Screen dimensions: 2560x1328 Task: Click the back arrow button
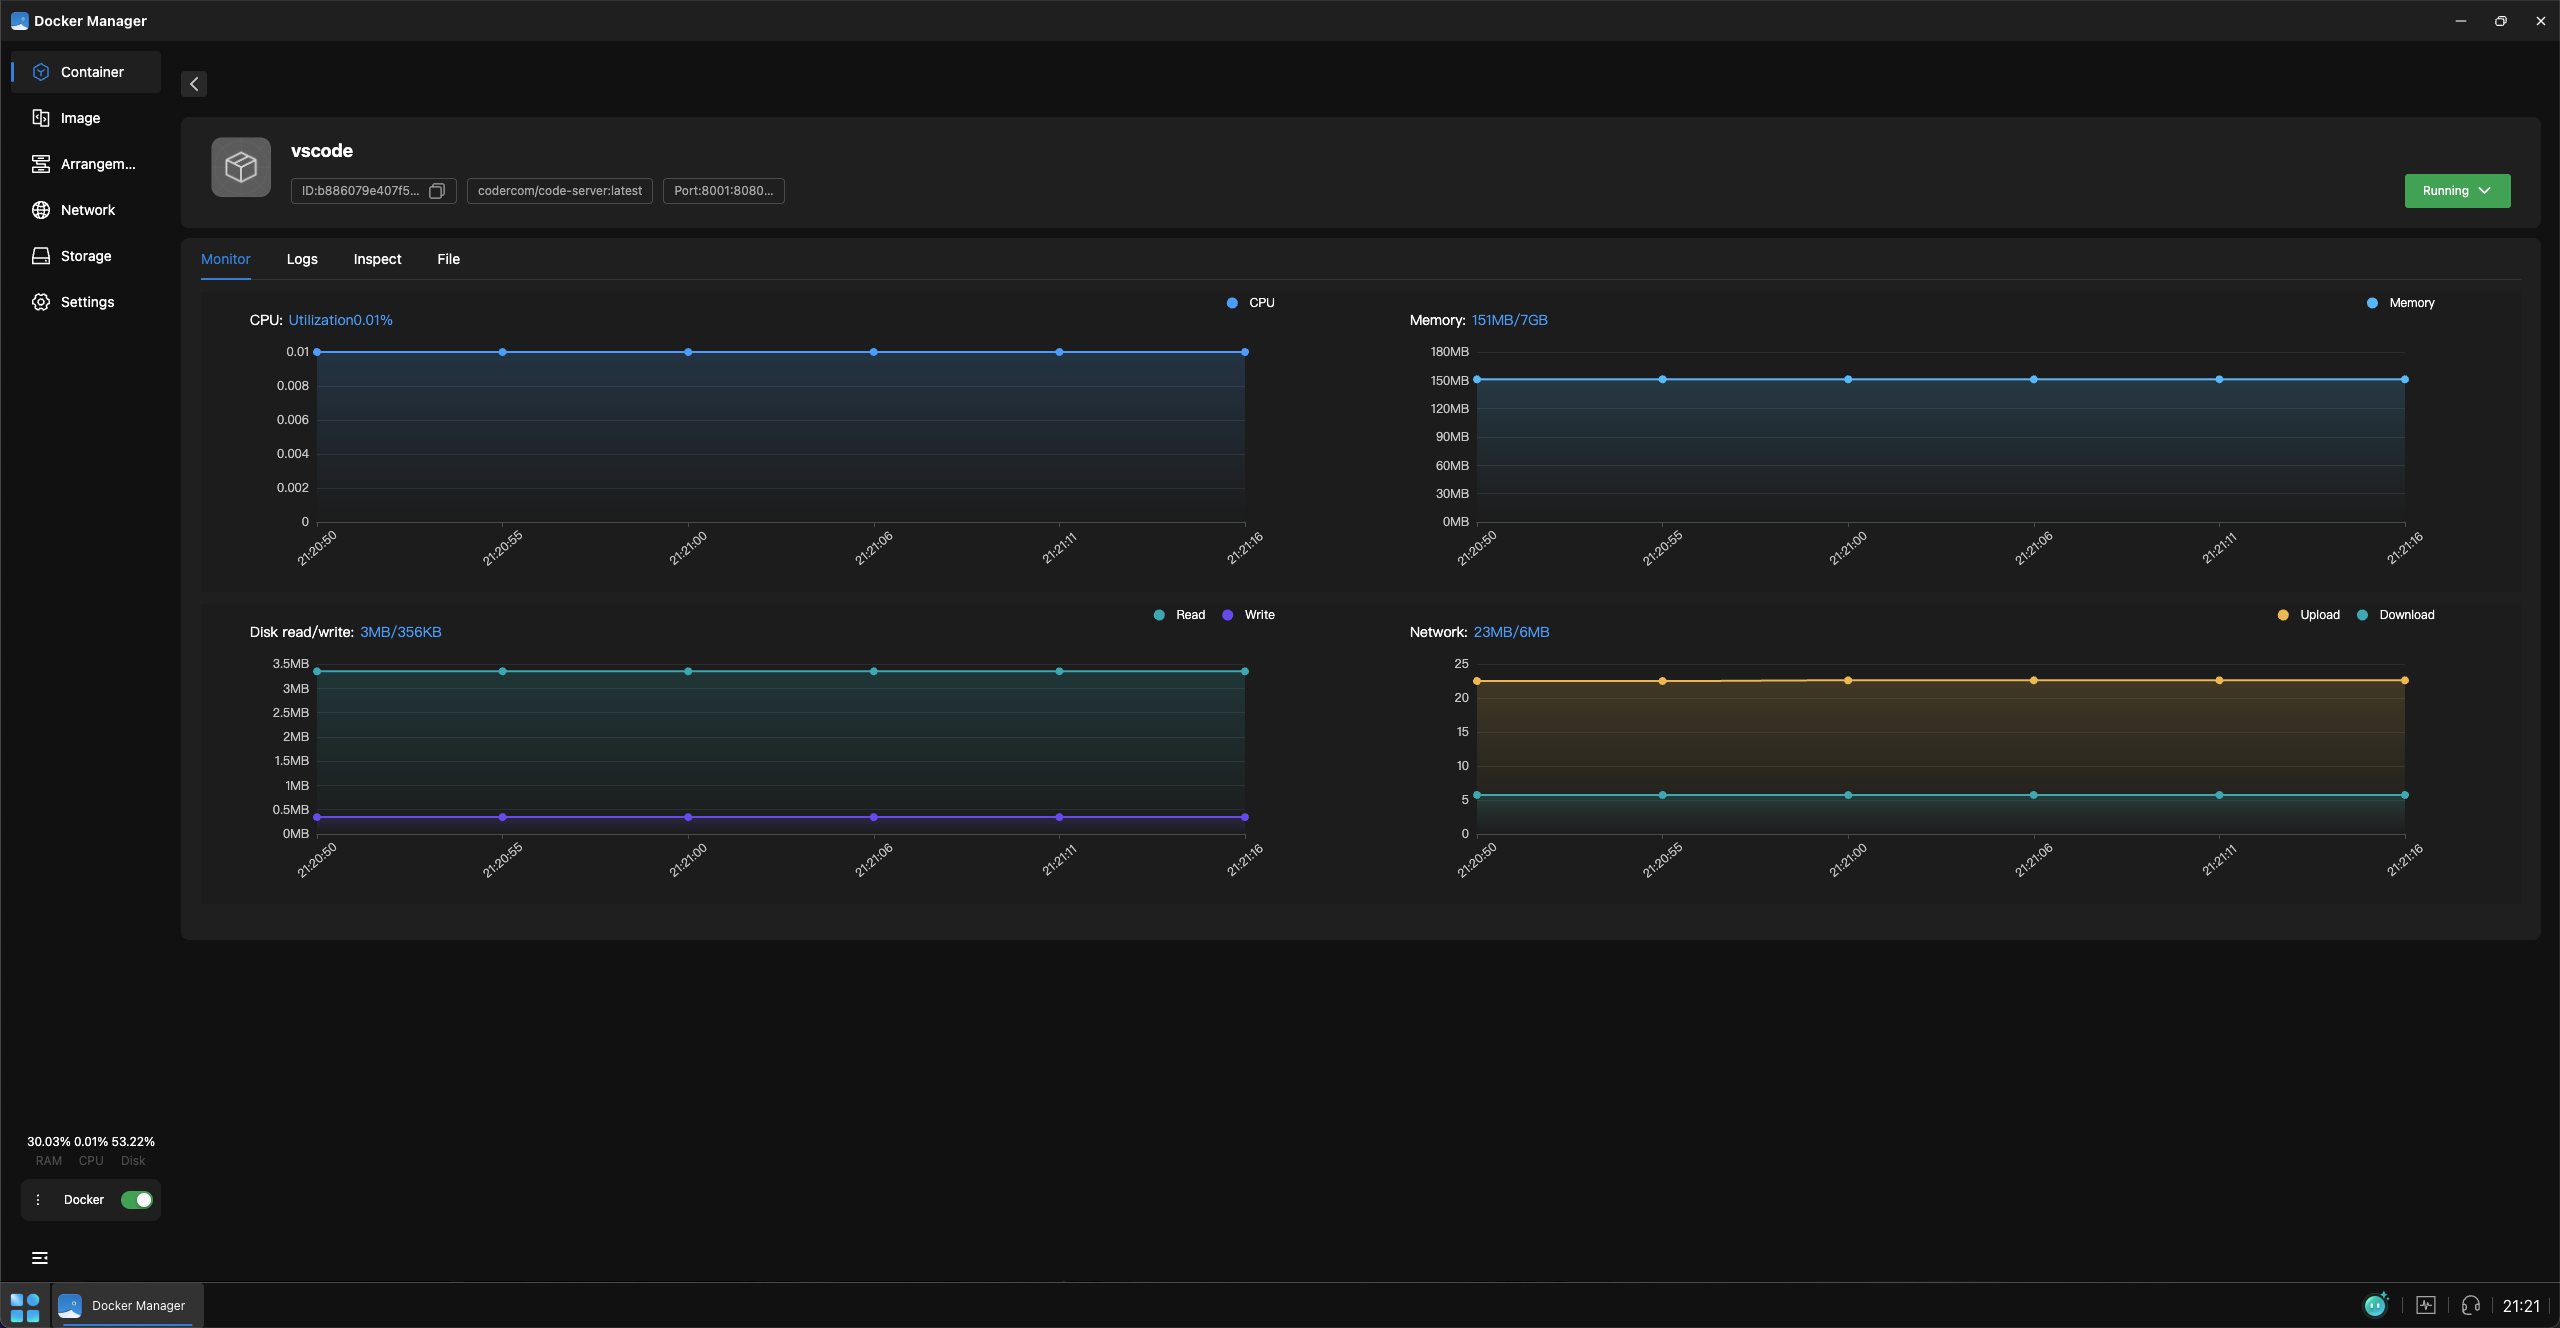coord(194,84)
